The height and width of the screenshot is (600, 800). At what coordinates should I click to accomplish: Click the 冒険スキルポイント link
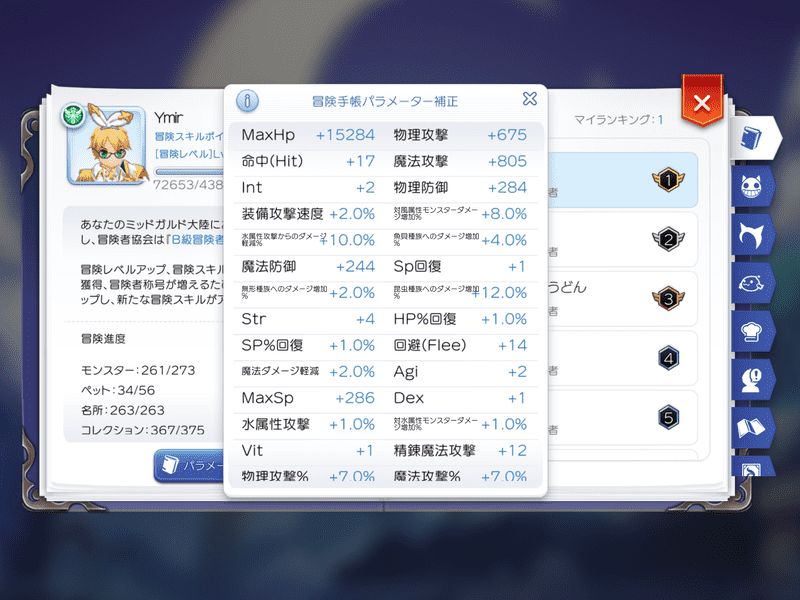[189, 136]
